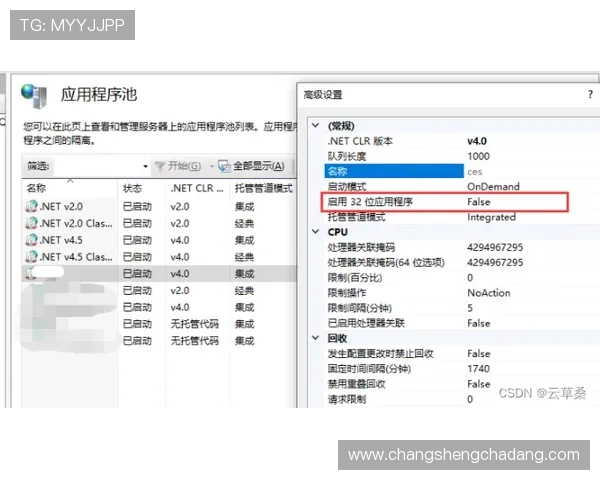Click the NoAction value
Image resolution: width=600 pixels, height=480 pixels.
pyautogui.click(x=489, y=293)
